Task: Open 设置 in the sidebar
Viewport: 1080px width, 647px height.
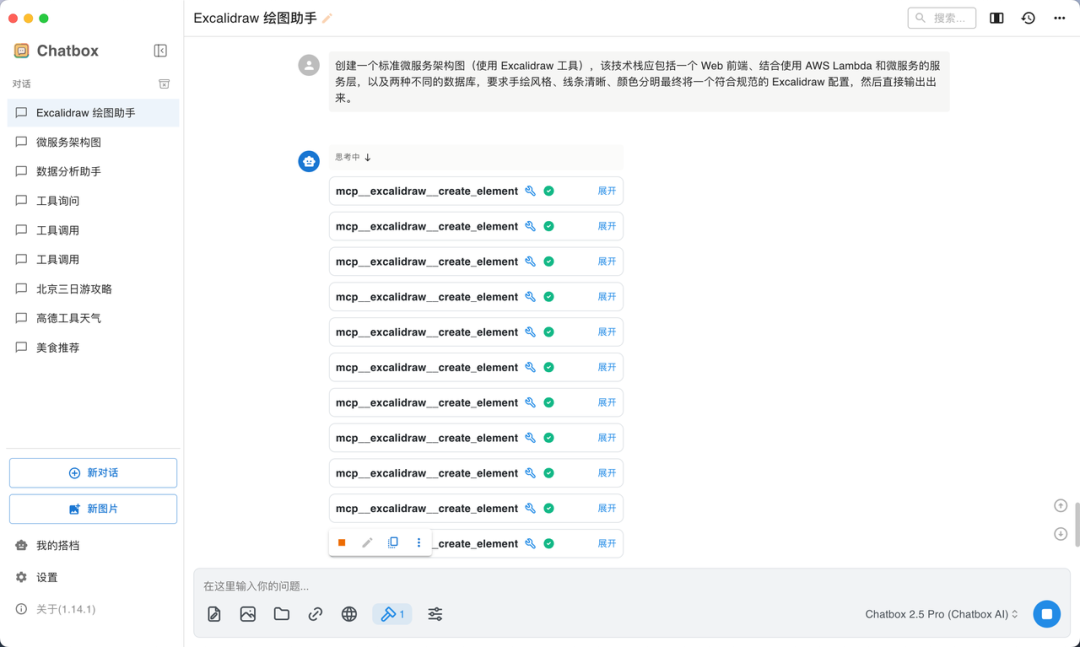Action: tap(45, 577)
